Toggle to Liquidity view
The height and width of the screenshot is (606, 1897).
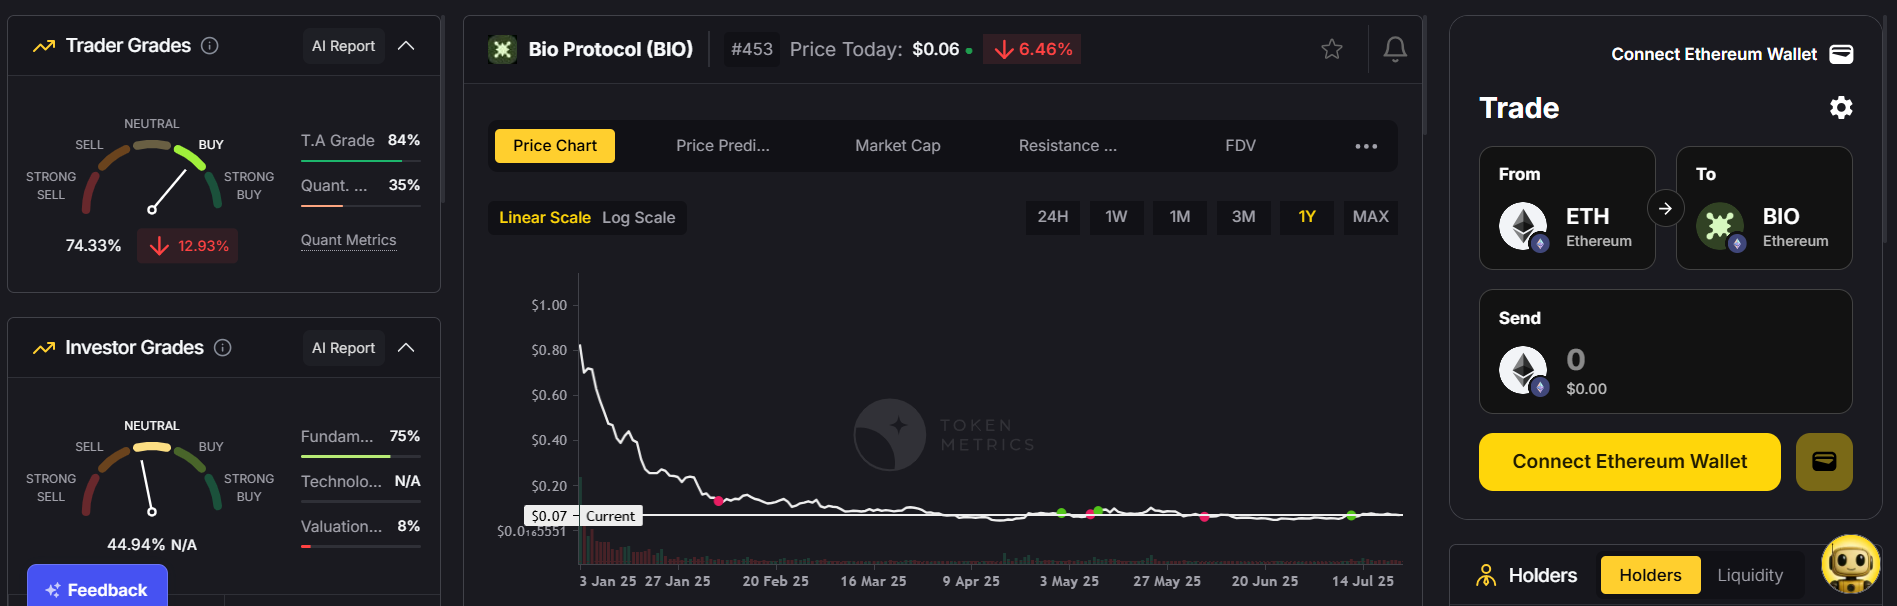click(1750, 575)
